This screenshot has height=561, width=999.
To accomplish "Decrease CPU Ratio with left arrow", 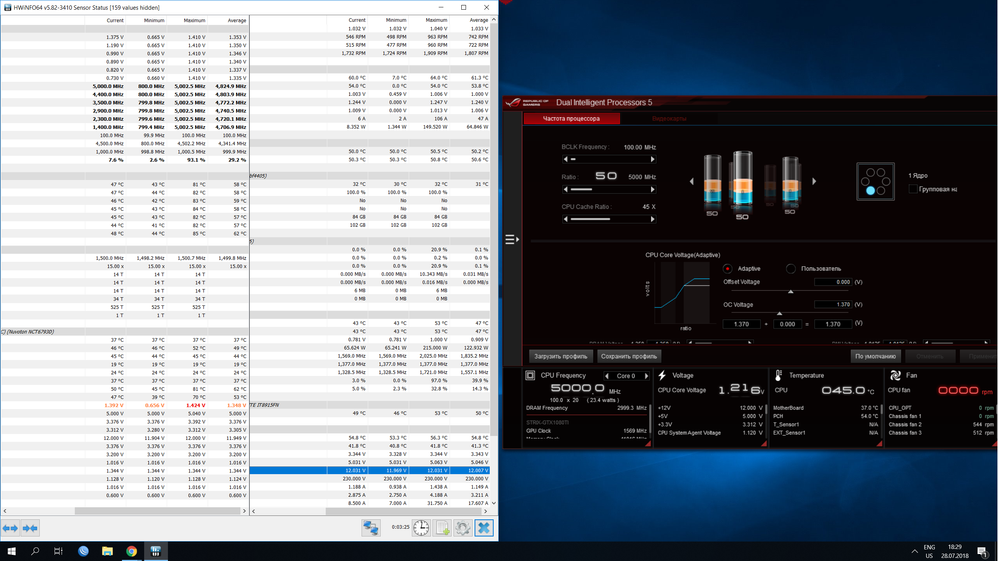I will [566, 189].
